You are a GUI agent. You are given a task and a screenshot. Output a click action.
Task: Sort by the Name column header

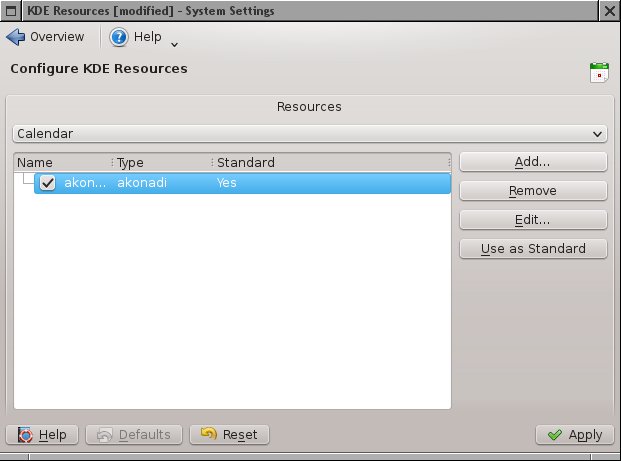click(63, 162)
